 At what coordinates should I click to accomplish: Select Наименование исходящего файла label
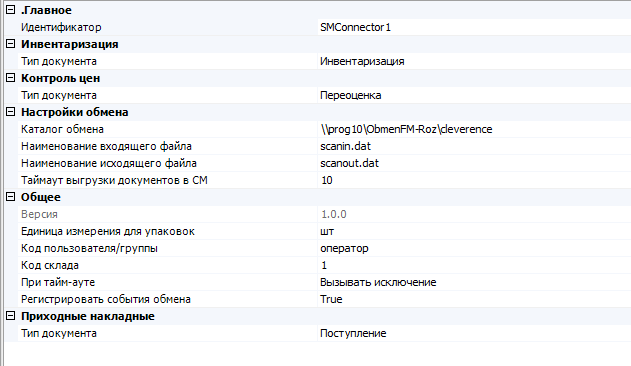pyautogui.click(x=109, y=163)
